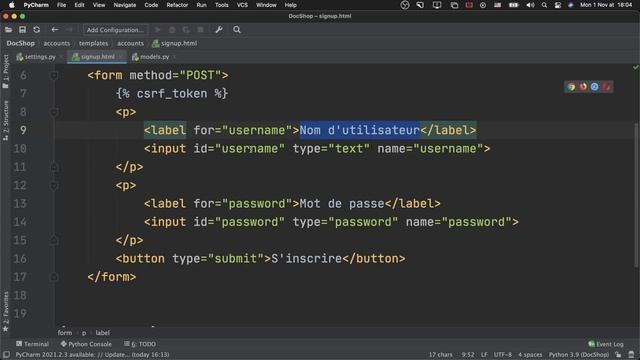
Task: Click on line number 13 in gutter
Action: point(20,204)
